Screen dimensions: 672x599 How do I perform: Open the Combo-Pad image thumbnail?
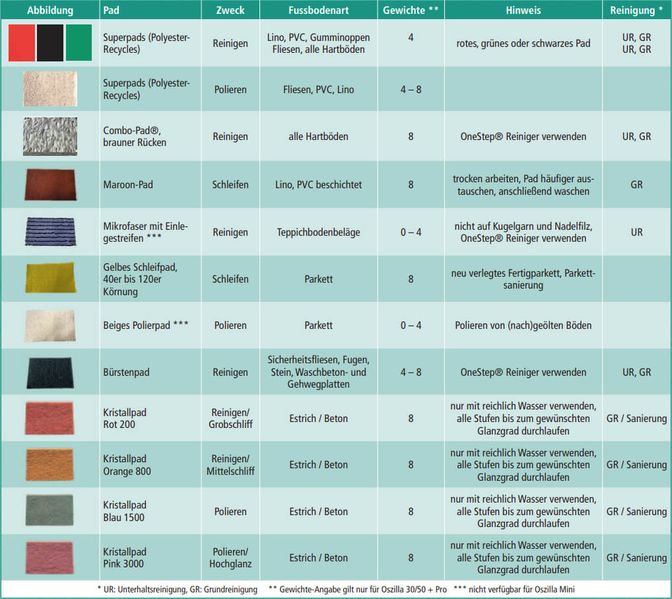(49, 137)
